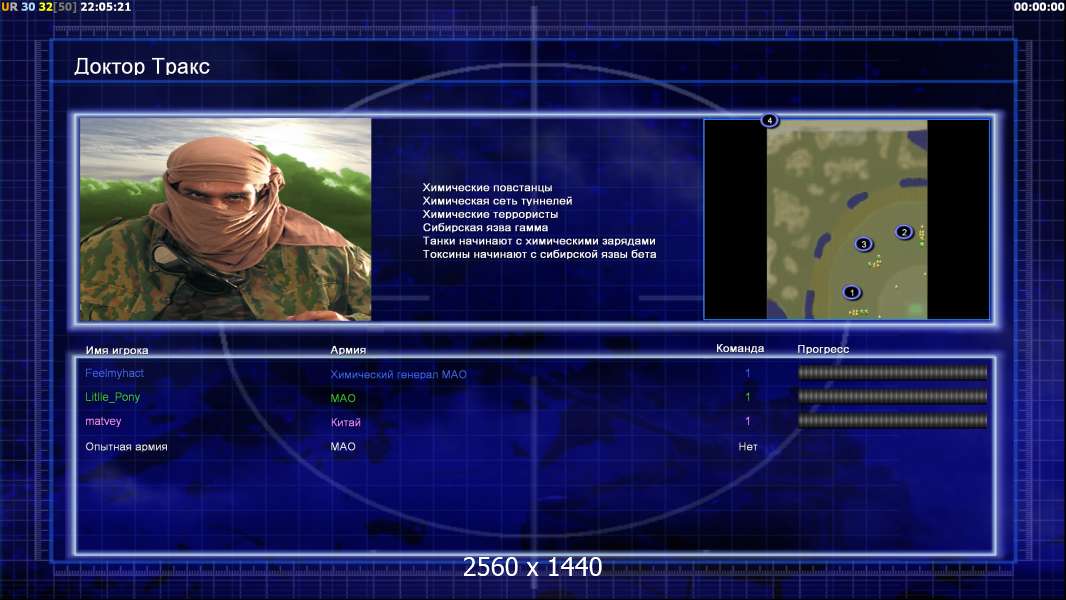This screenshot has height=600, width=1066.
Task: Select player name Litlle_Pony
Action: coord(112,397)
